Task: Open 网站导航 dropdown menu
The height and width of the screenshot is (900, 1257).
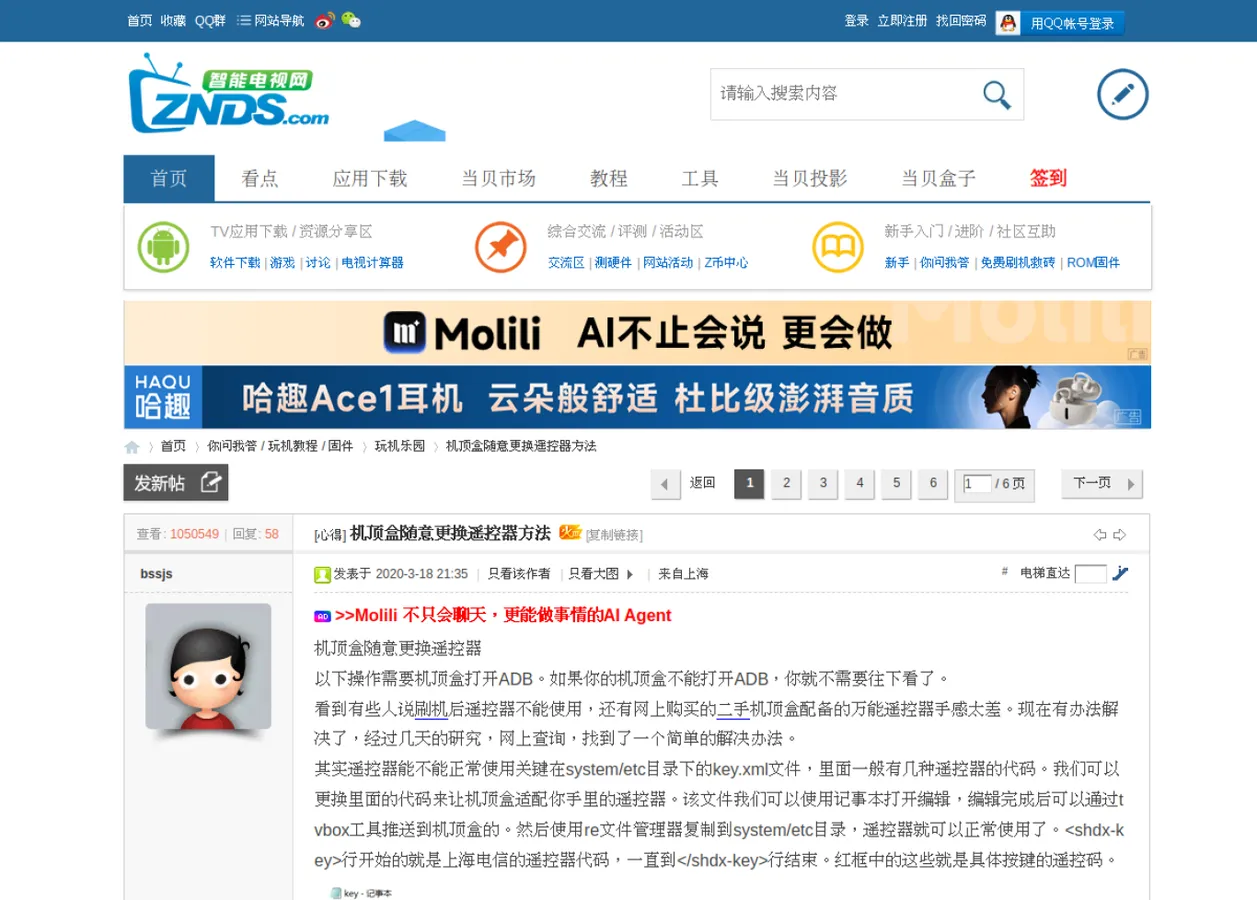Action: click(270, 20)
